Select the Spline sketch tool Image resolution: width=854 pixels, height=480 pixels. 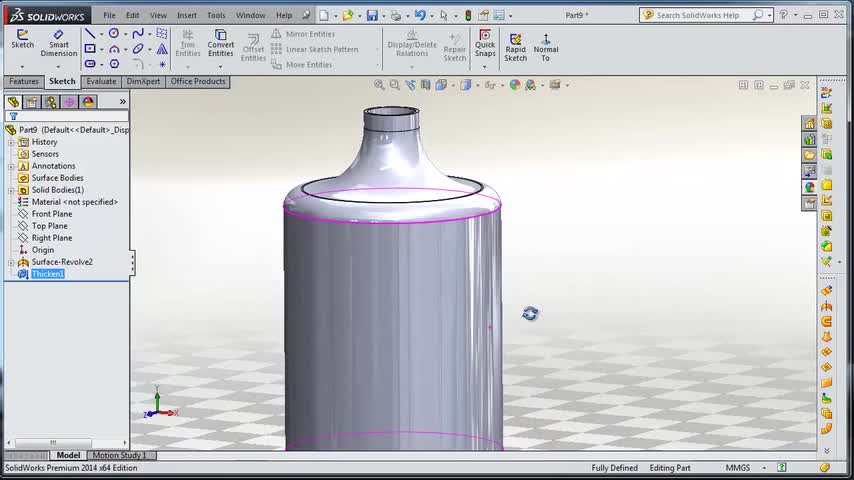(x=138, y=34)
